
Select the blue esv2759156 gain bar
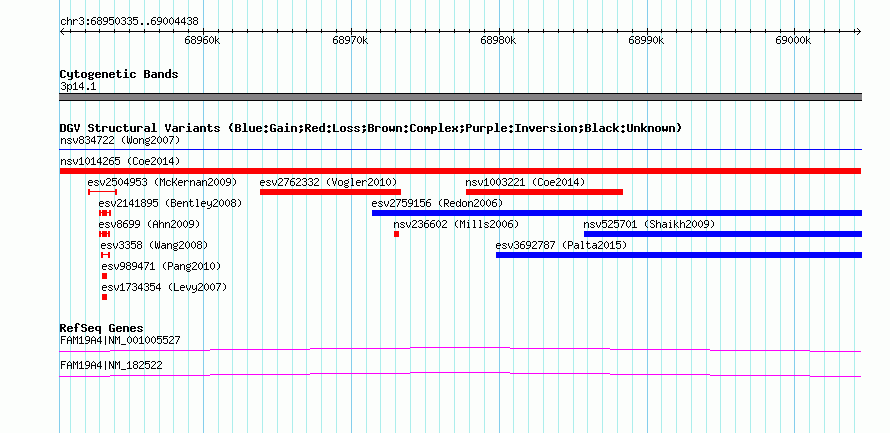(617, 213)
